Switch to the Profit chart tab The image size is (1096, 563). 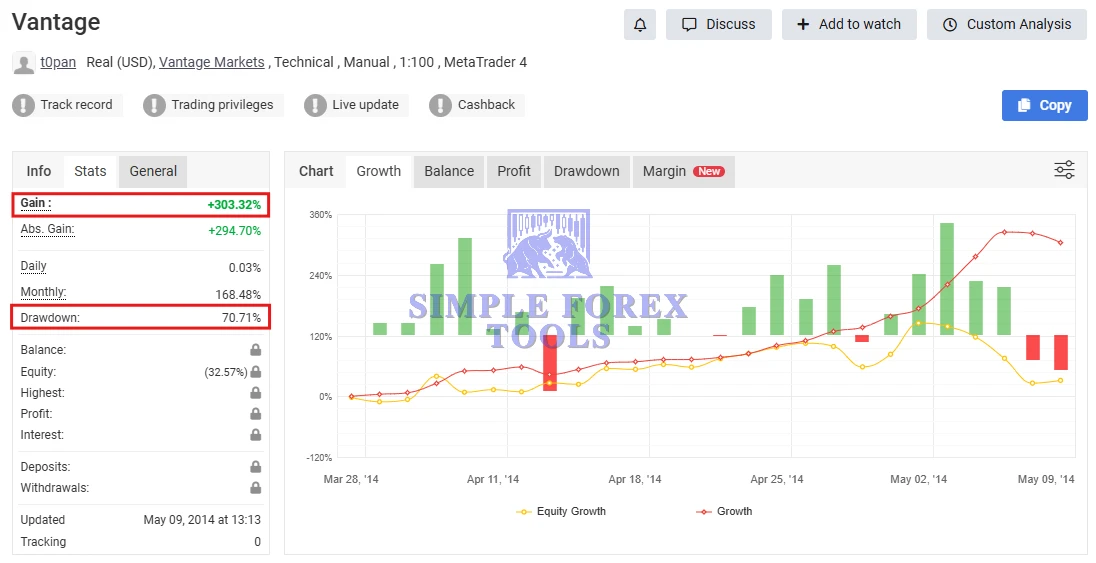click(514, 171)
